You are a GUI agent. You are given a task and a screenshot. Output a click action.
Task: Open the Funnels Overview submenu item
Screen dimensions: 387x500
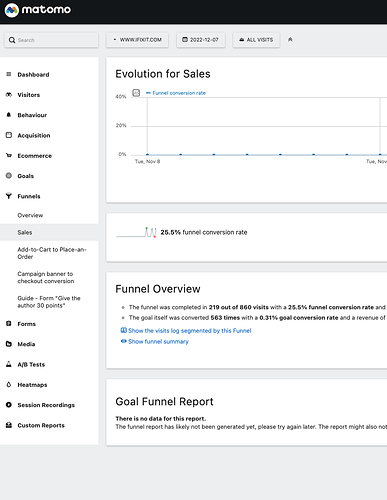click(30, 215)
